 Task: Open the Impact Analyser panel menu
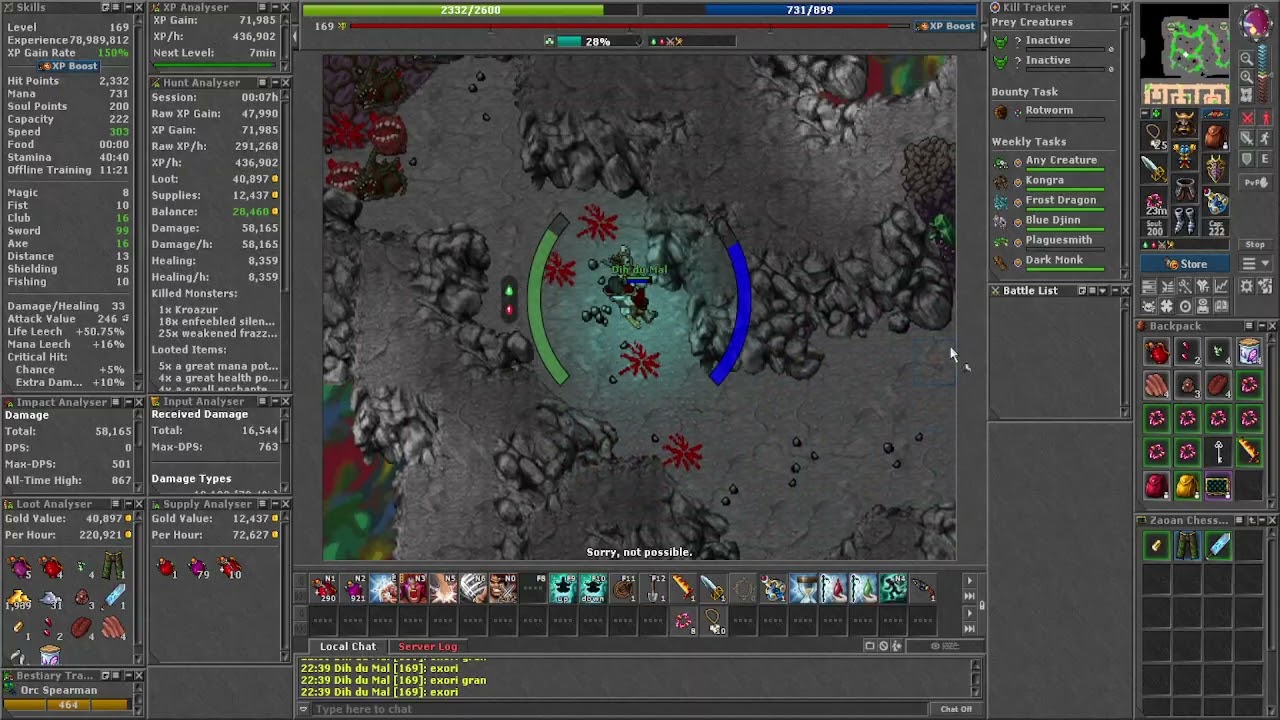(x=117, y=402)
